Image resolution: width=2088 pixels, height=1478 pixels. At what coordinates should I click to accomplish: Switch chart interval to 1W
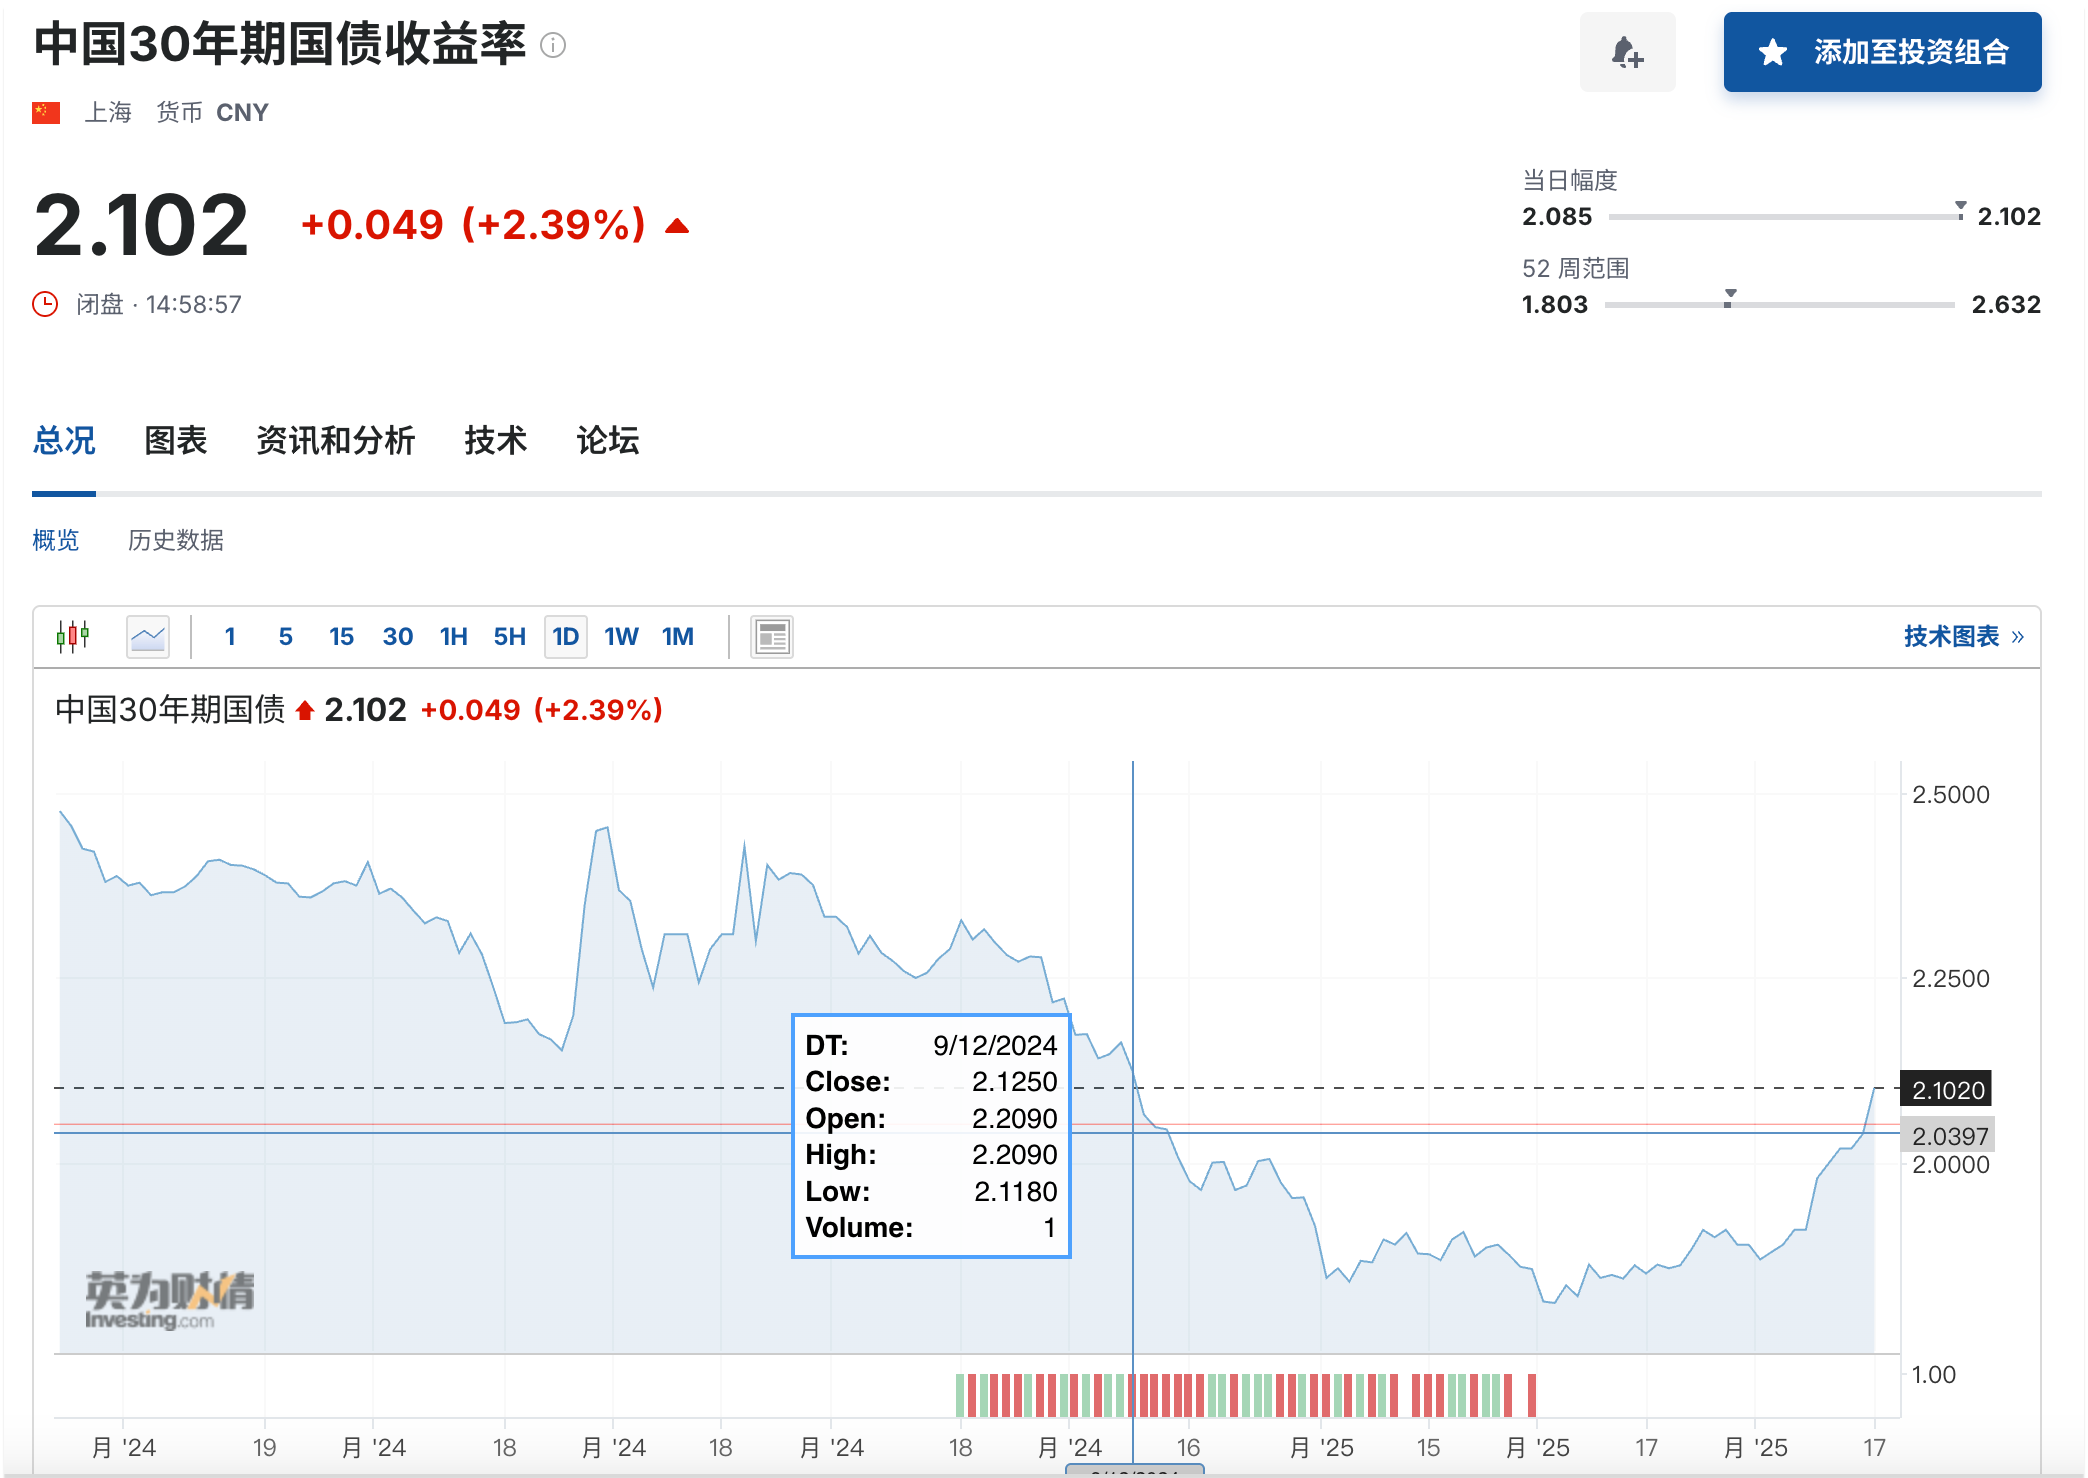tap(621, 636)
